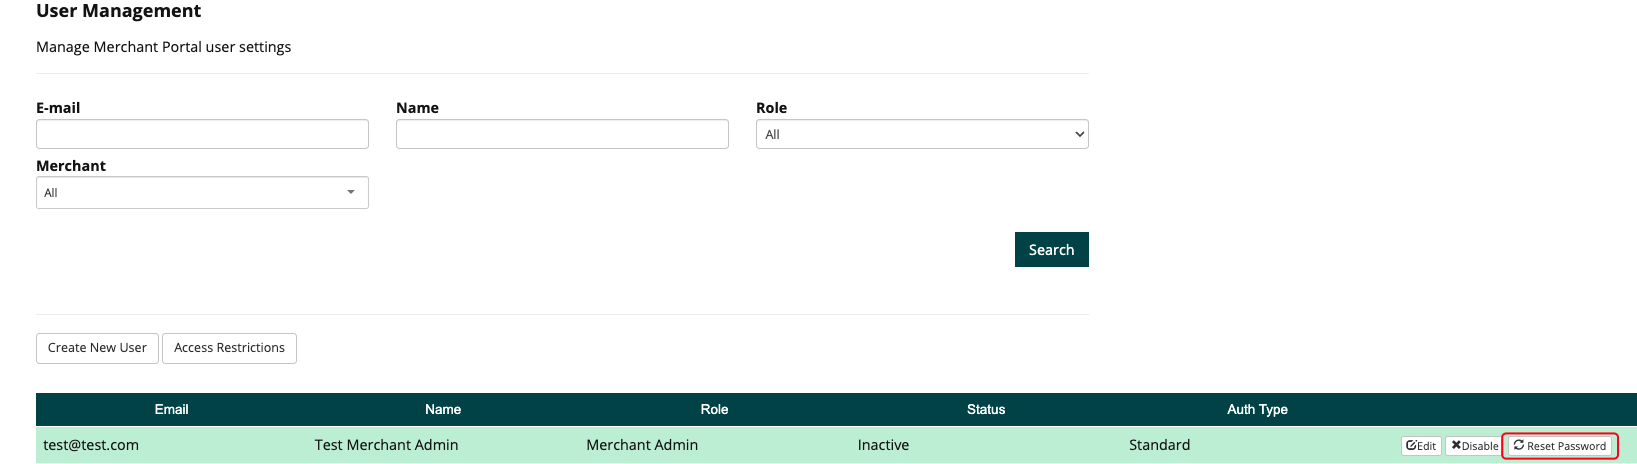
Task: Select the Merchant Admin role cell
Action: point(642,445)
